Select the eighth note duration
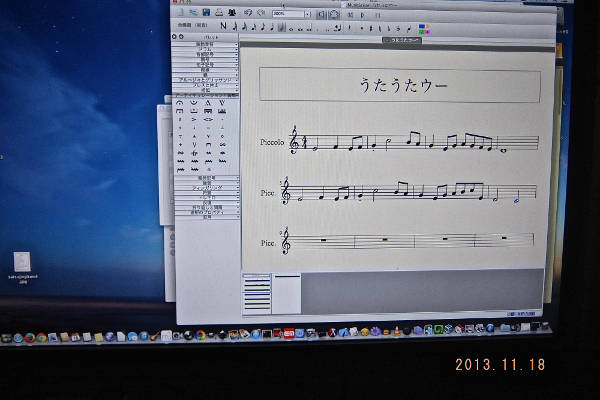The image size is (600, 400). [263, 27]
